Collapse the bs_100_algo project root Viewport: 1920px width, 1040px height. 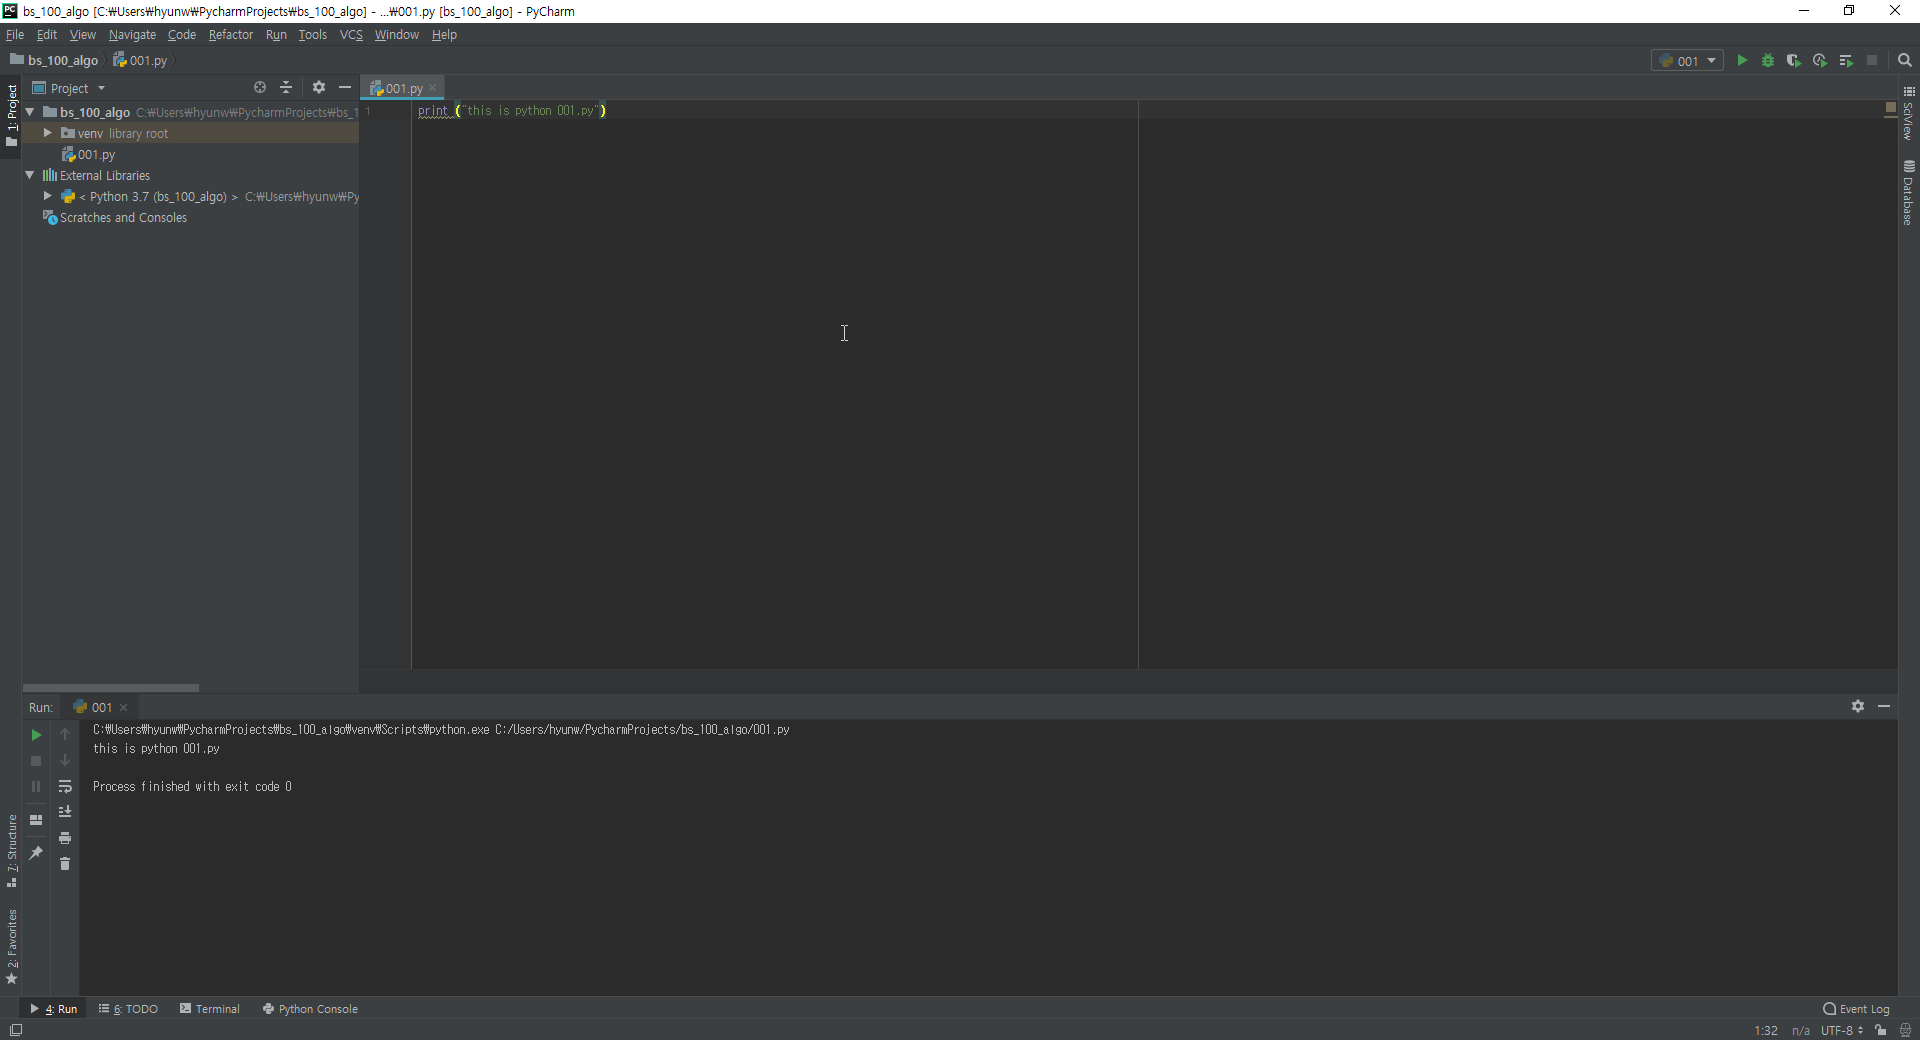(x=30, y=112)
